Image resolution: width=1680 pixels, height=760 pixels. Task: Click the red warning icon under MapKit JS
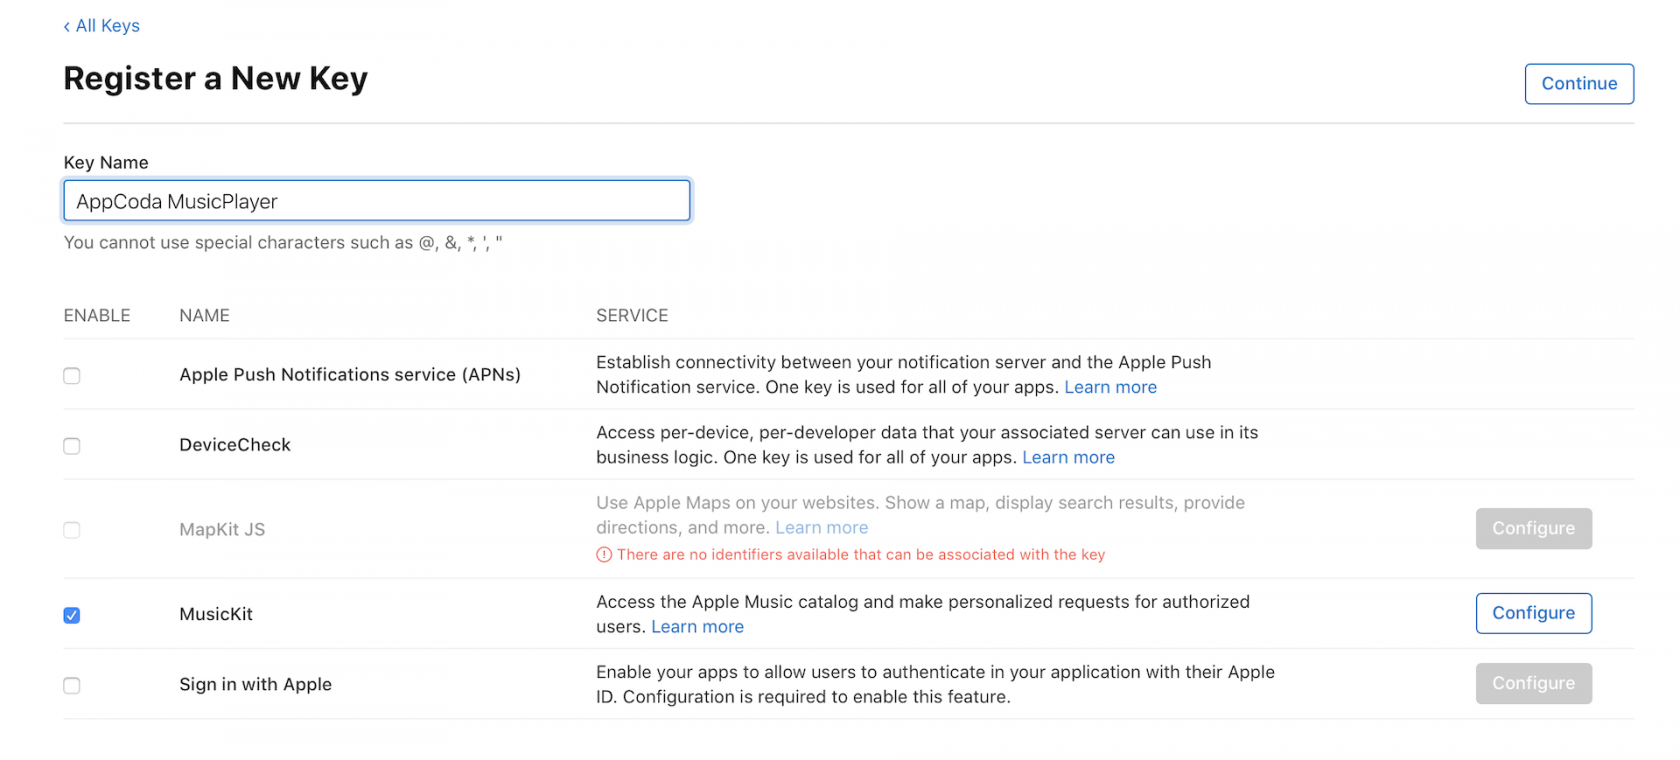click(x=604, y=555)
